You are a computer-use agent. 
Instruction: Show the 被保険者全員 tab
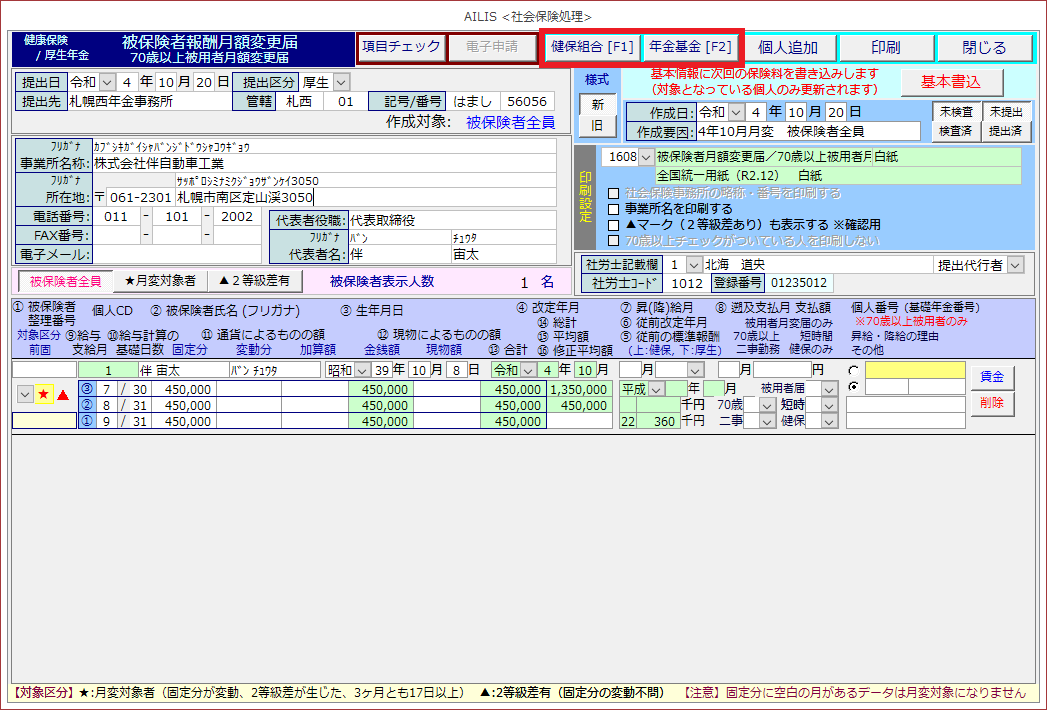65,281
